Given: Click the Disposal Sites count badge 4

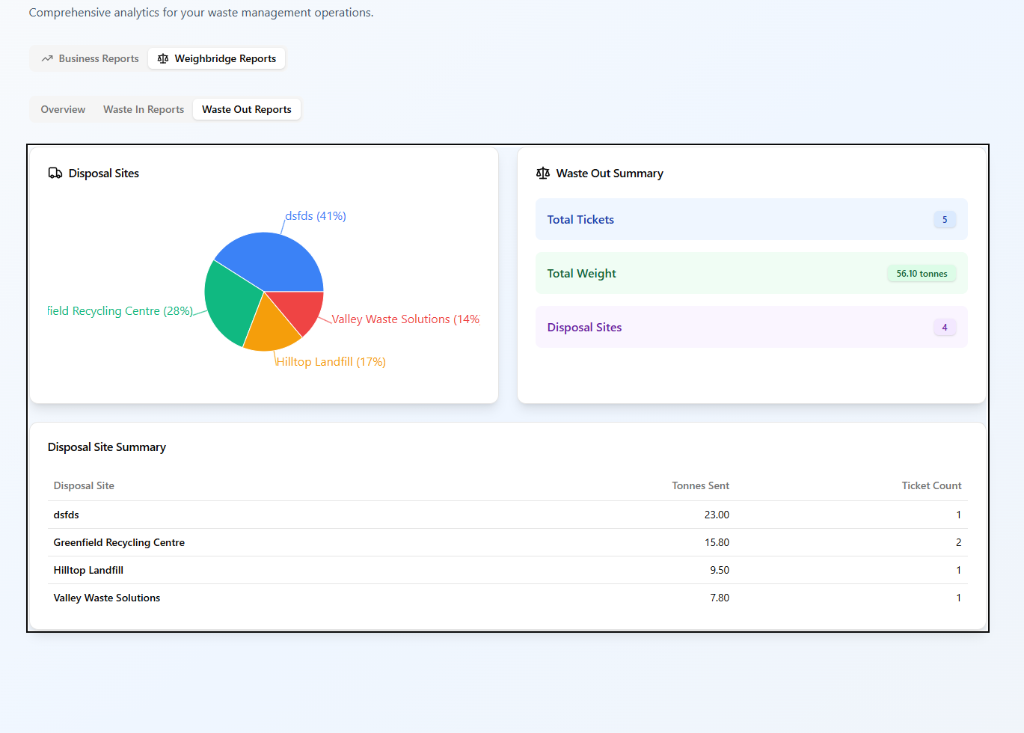Looking at the screenshot, I should pyautogui.click(x=944, y=327).
